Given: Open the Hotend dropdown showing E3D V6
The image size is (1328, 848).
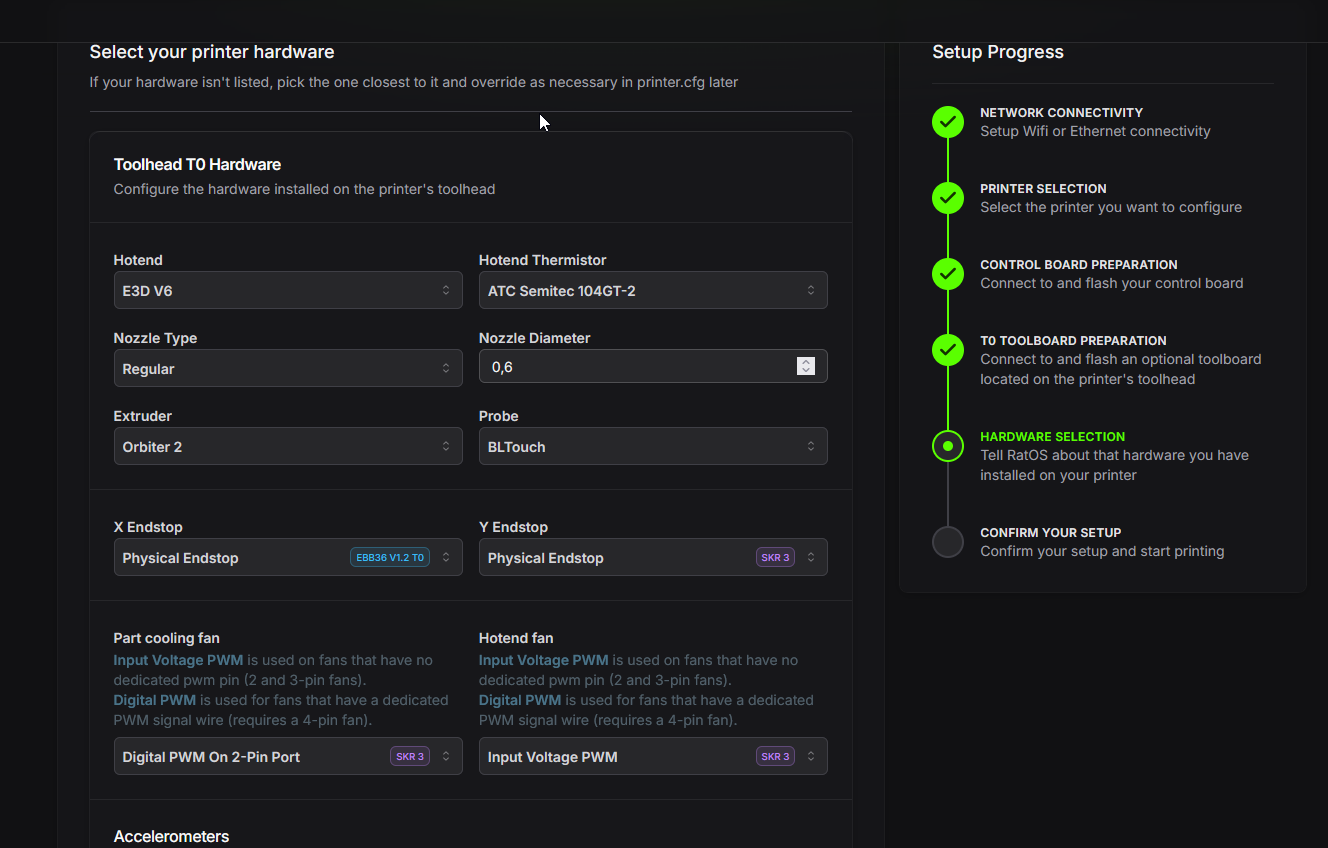Looking at the screenshot, I should tap(288, 290).
